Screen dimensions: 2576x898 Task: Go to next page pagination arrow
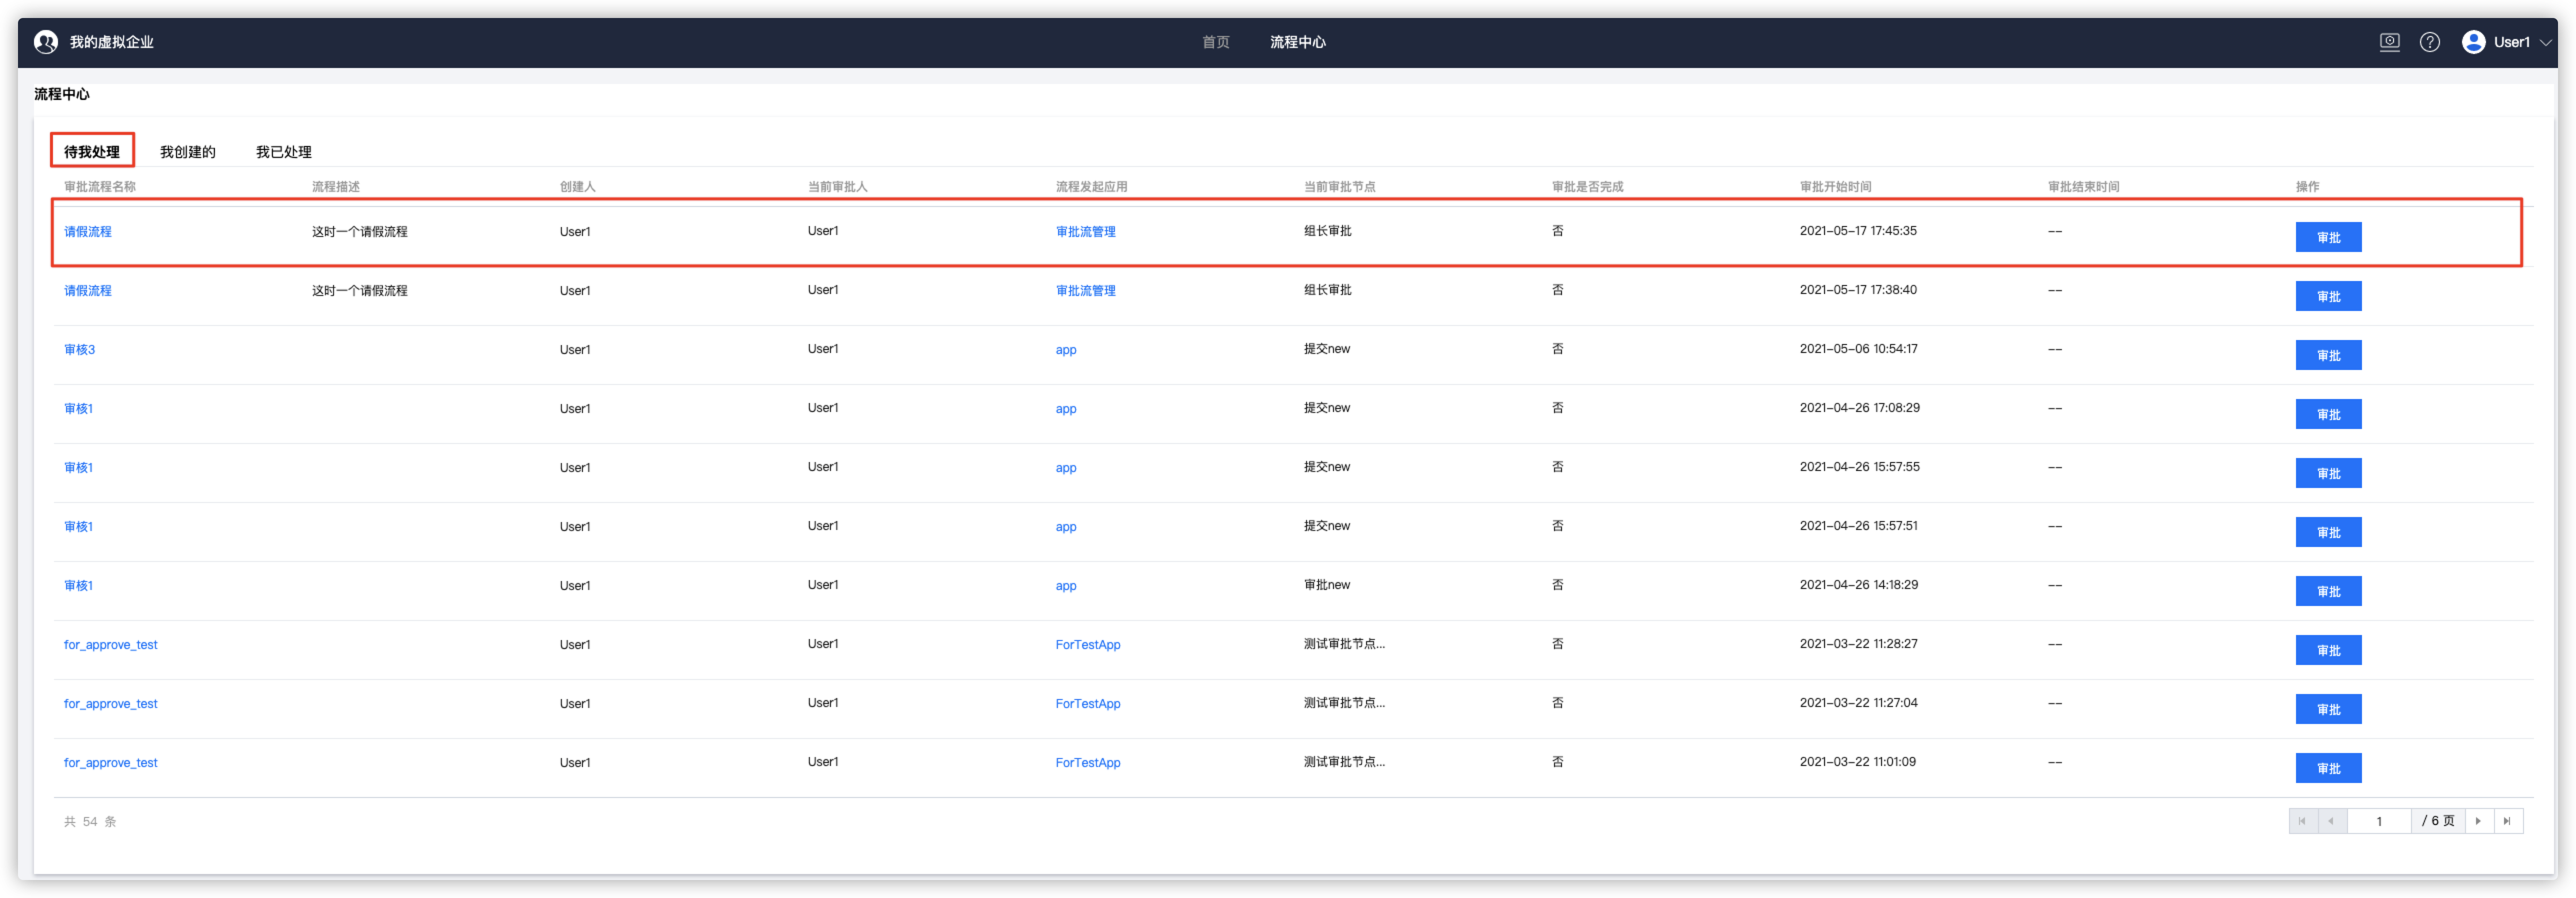(2479, 821)
